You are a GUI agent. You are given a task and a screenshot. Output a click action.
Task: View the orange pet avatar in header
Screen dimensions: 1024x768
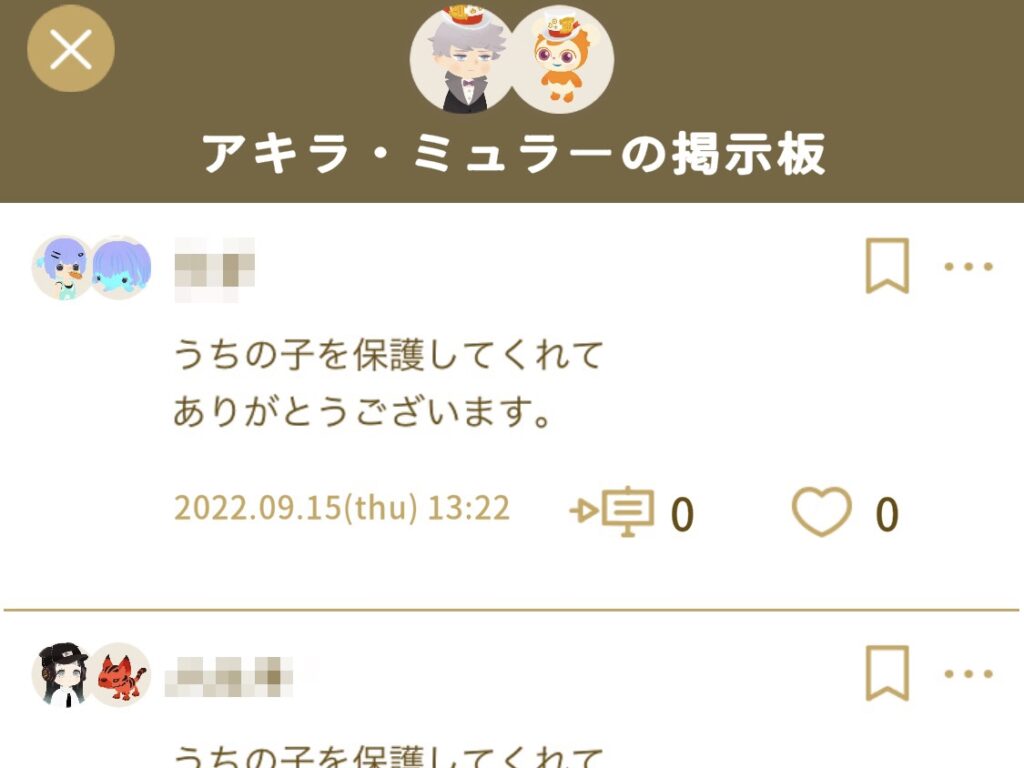pos(562,60)
